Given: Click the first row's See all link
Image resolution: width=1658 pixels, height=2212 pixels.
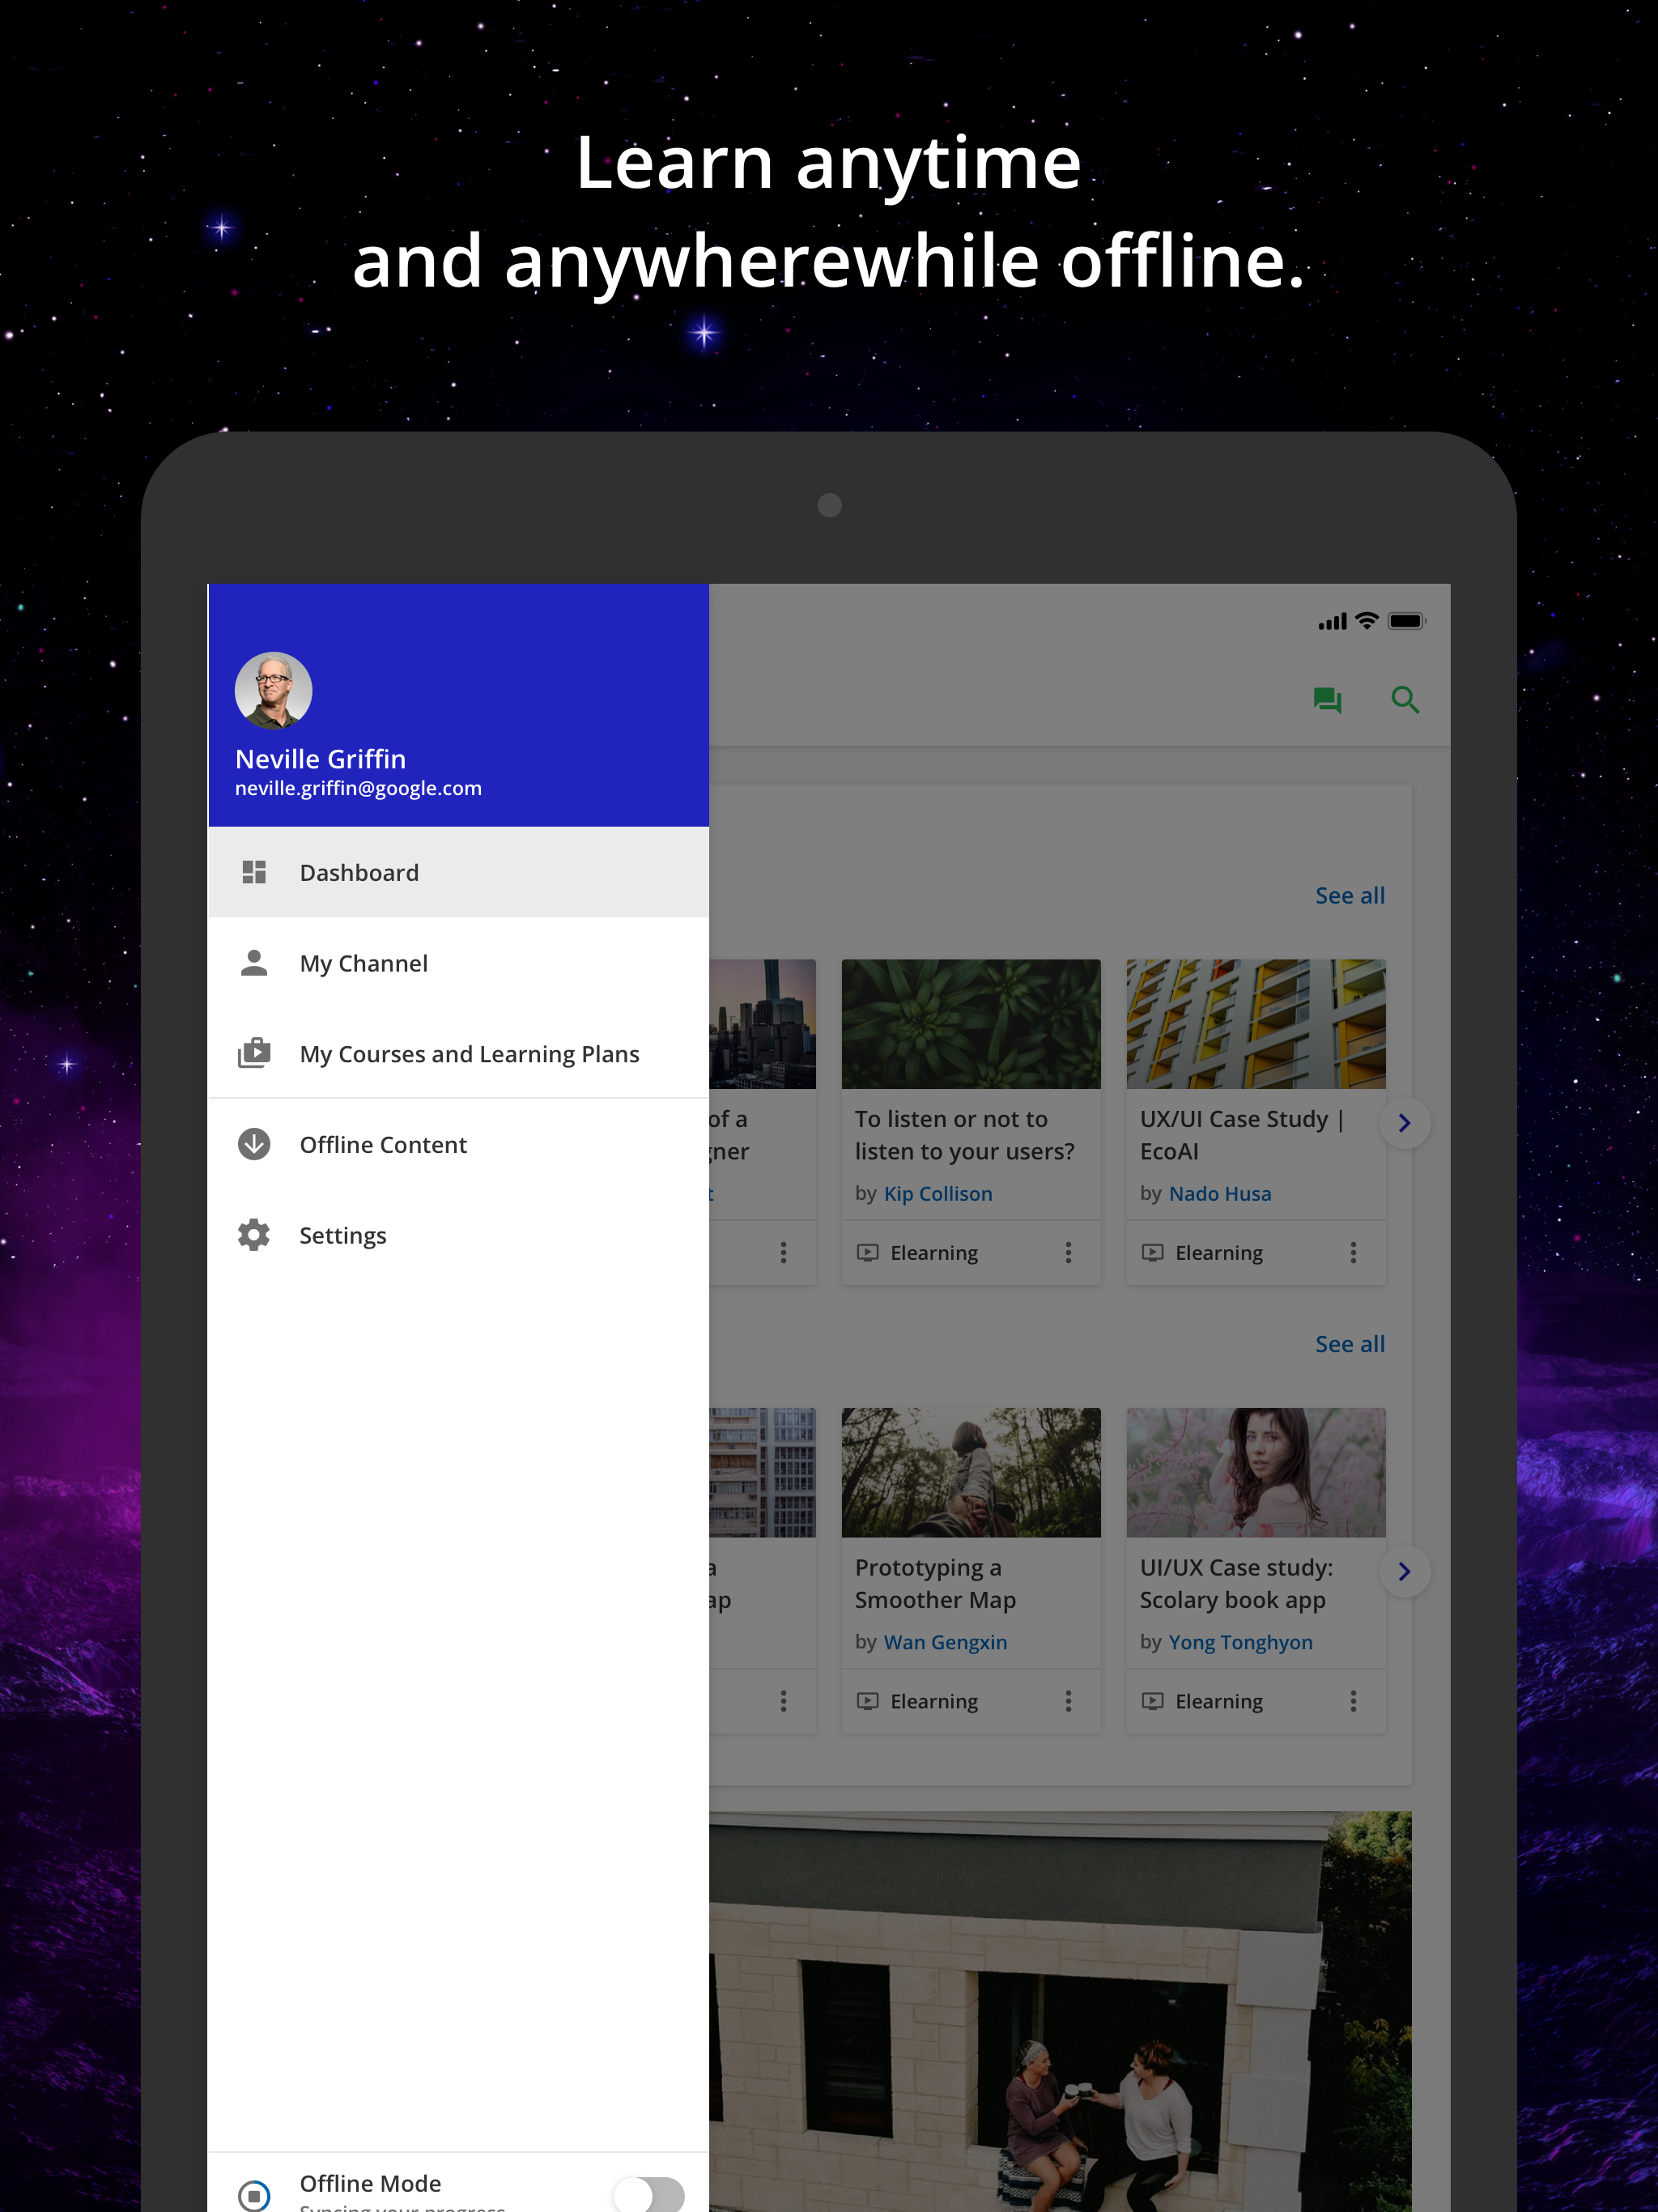Looking at the screenshot, I should point(1349,896).
